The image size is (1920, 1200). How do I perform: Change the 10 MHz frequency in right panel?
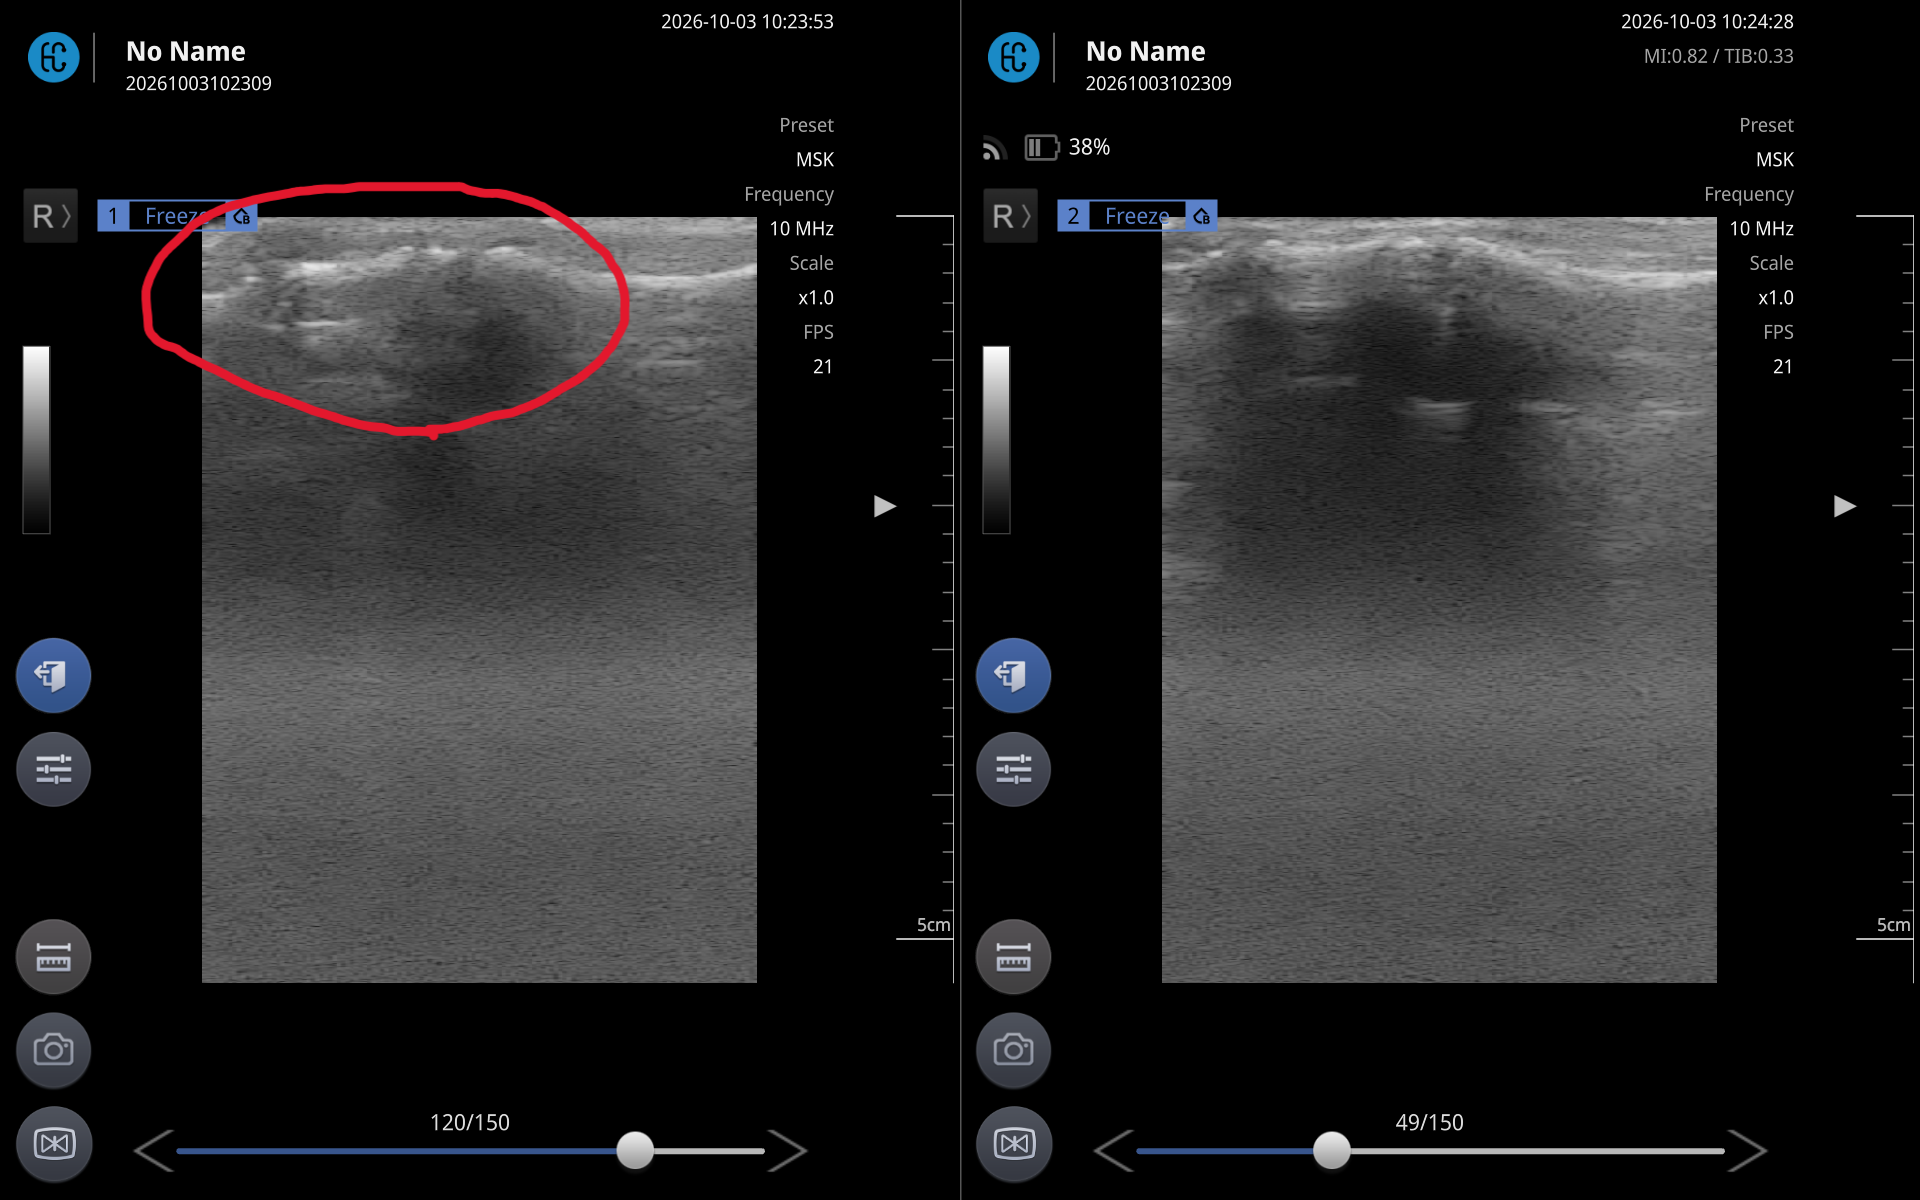(1761, 229)
